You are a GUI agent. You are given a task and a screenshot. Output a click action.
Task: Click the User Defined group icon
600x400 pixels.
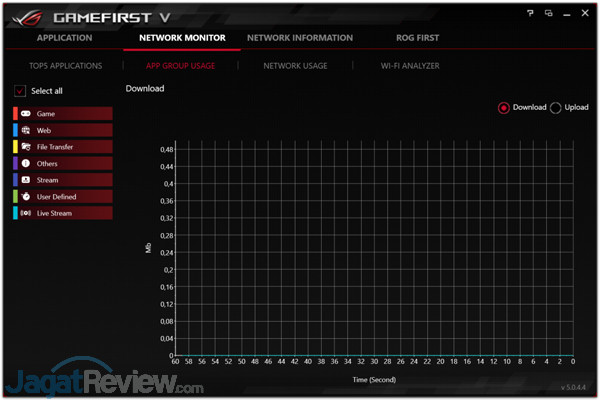(x=26, y=196)
